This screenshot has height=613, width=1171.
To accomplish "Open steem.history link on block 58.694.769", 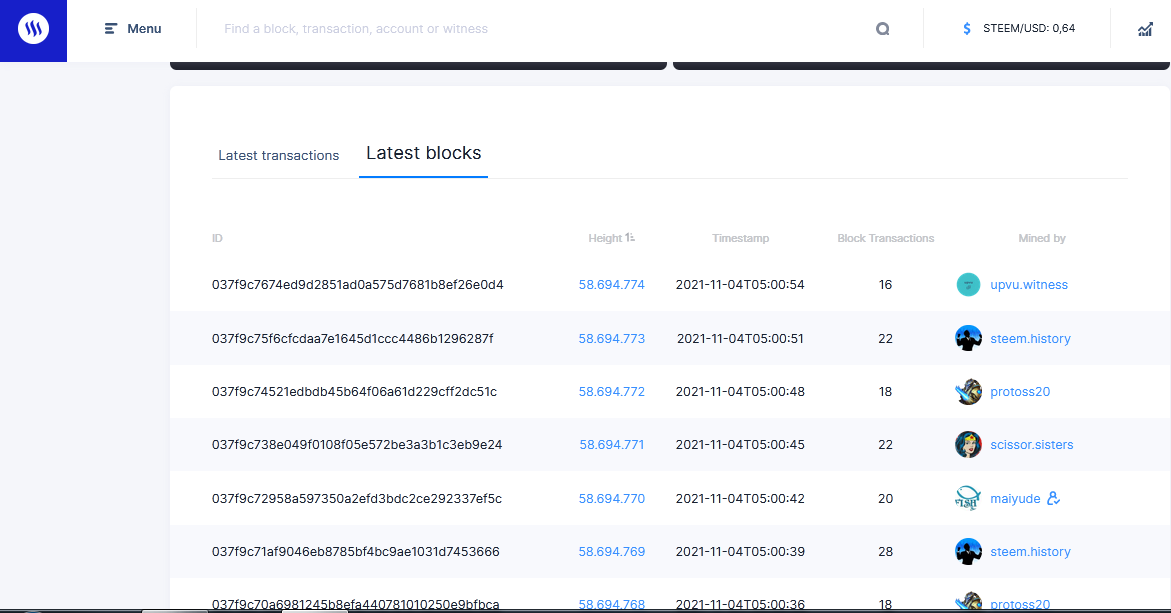I will [1031, 551].
